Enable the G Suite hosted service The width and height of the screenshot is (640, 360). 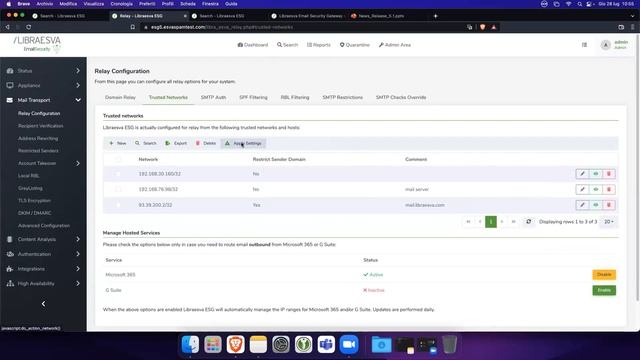[x=604, y=290]
